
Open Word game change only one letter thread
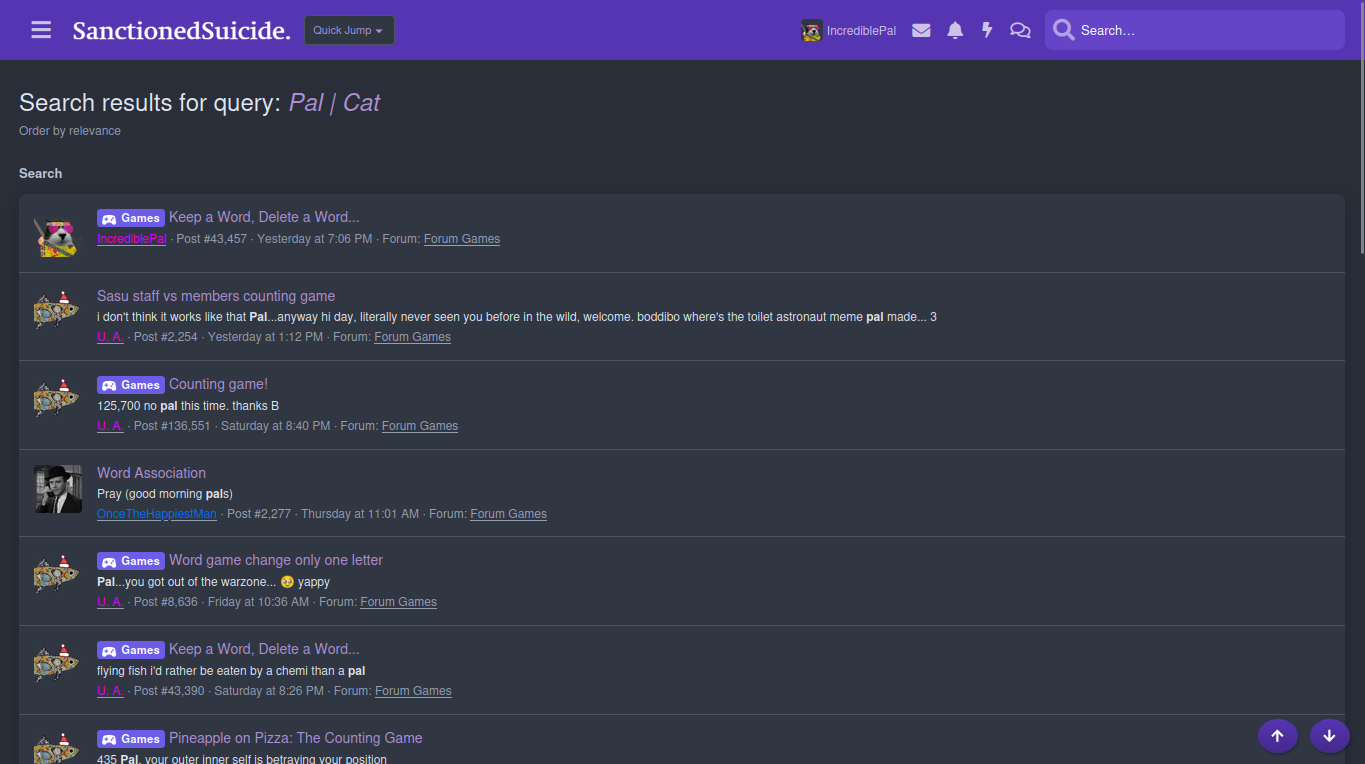(x=276, y=560)
